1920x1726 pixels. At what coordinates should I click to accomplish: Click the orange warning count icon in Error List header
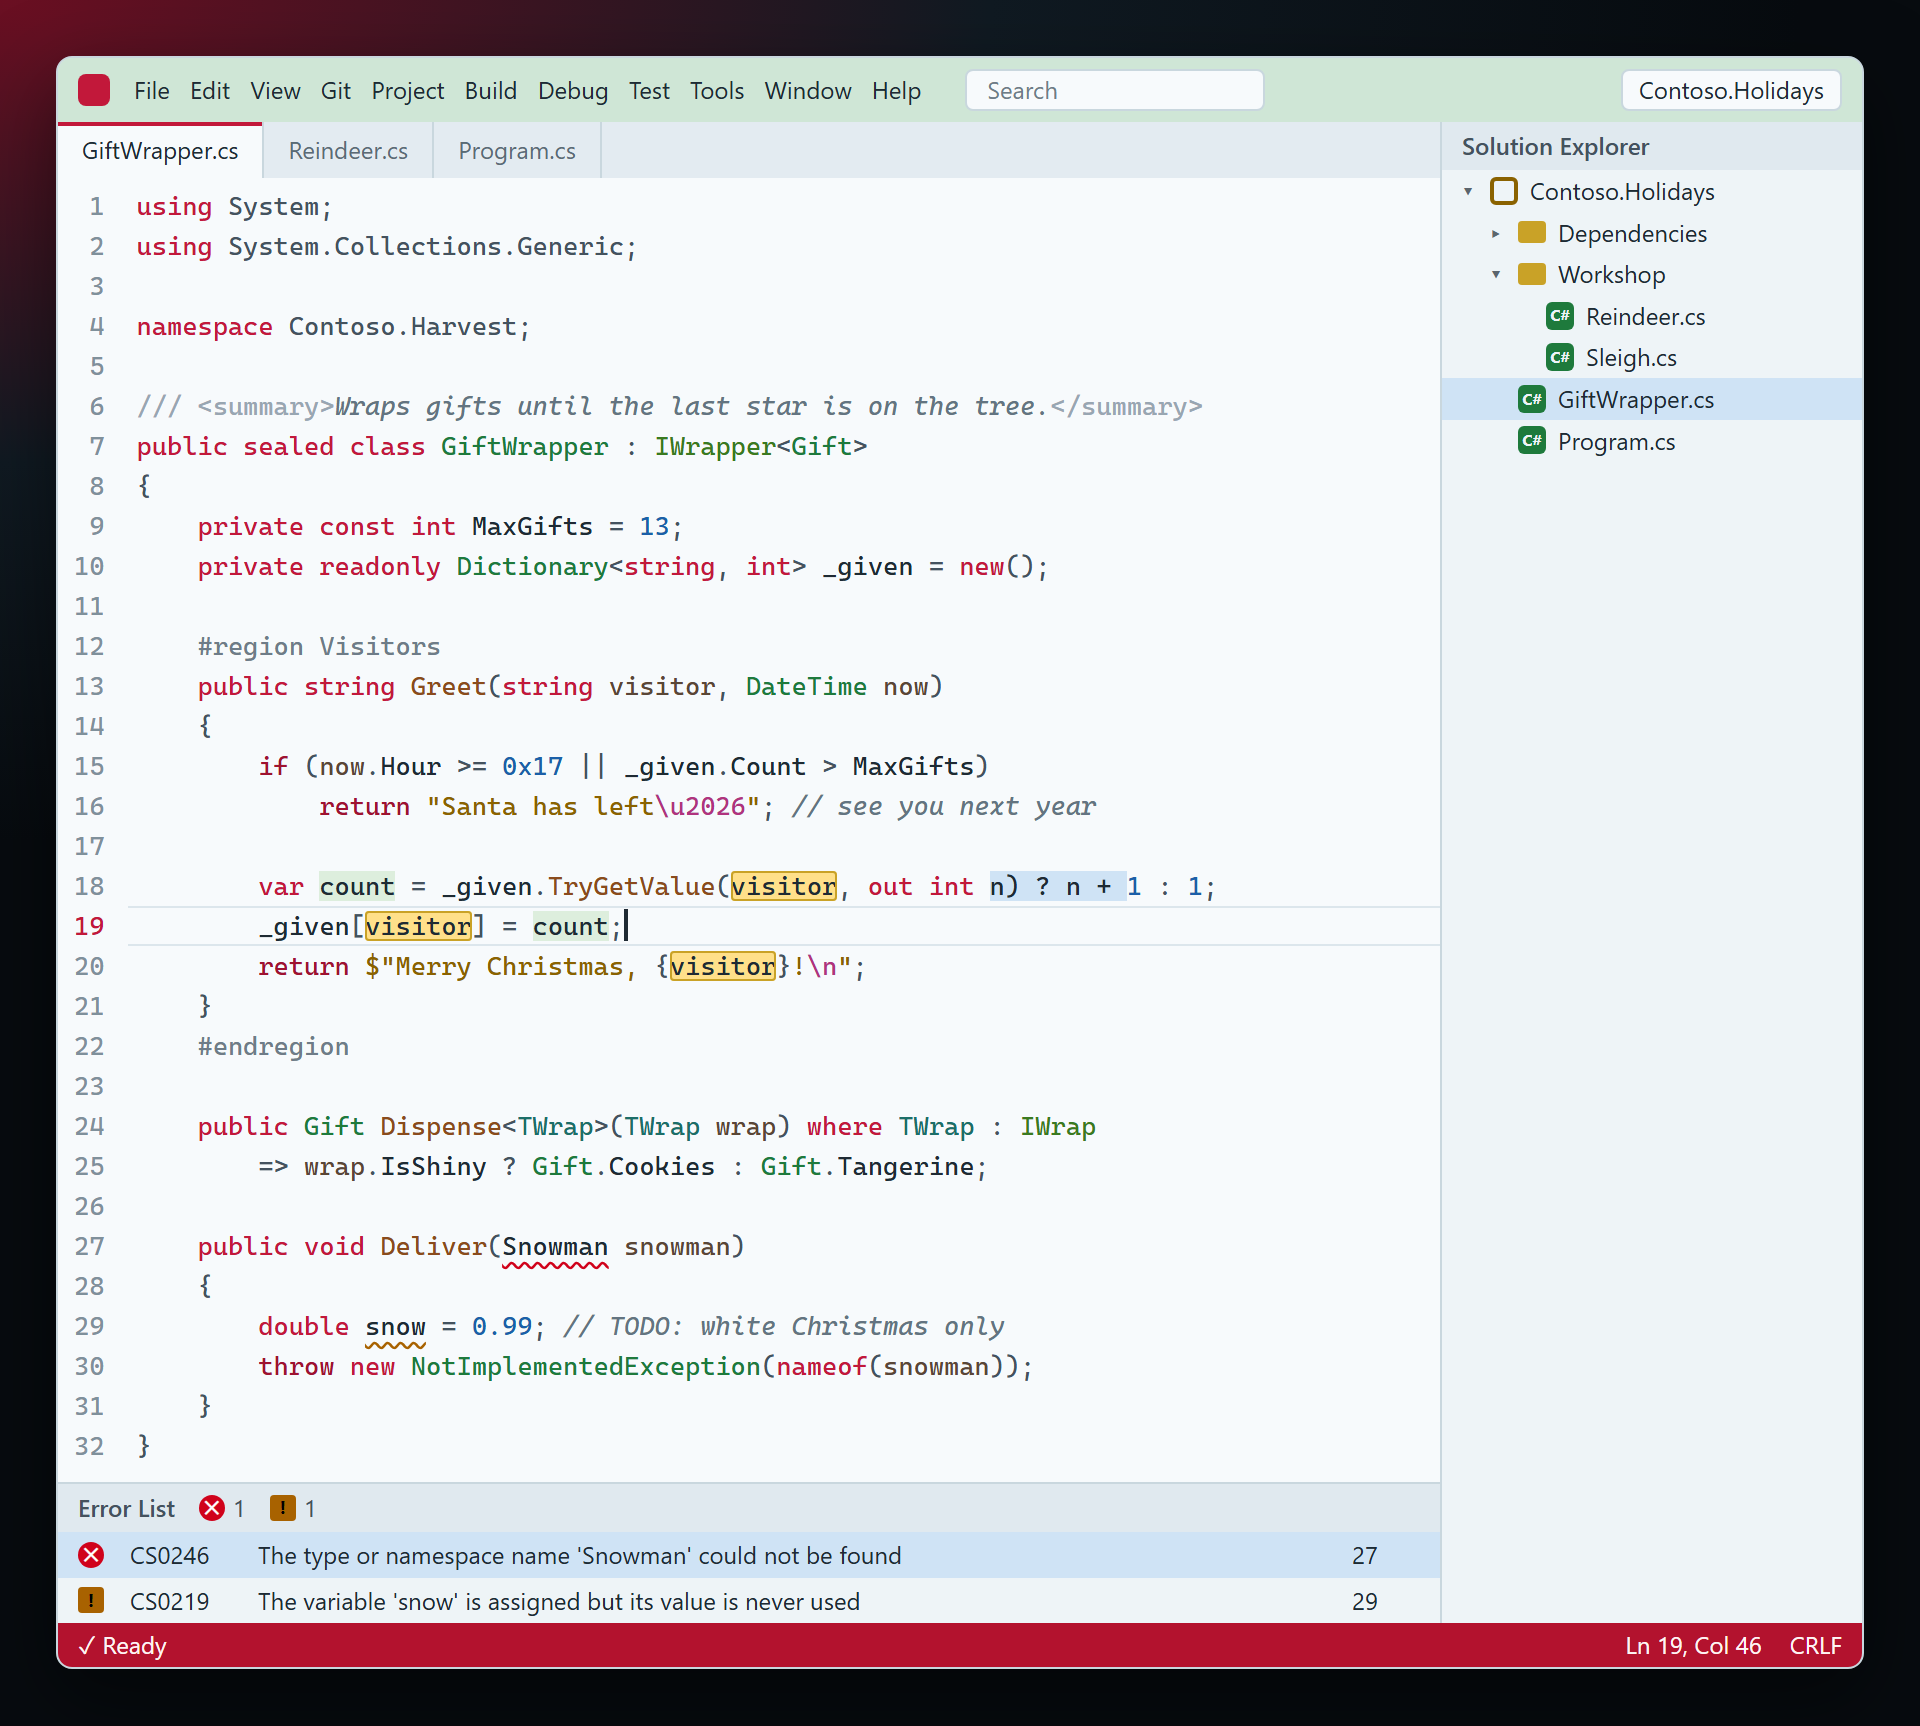point(283,1508)
